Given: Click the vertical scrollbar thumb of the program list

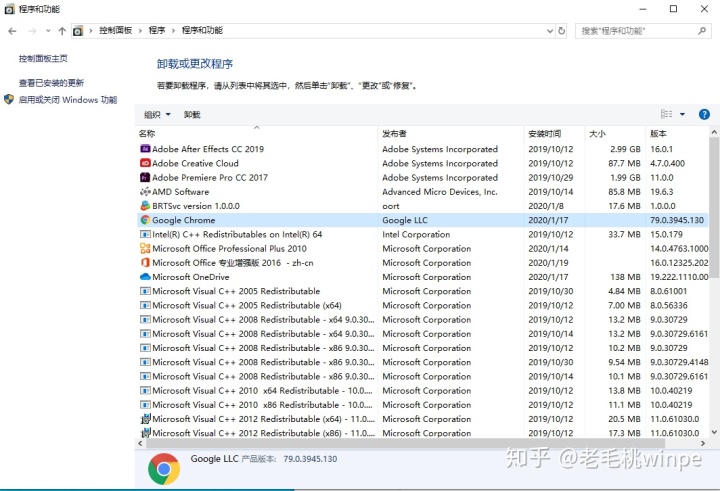Looking at the screenshot, I should [x=714, y=209].
